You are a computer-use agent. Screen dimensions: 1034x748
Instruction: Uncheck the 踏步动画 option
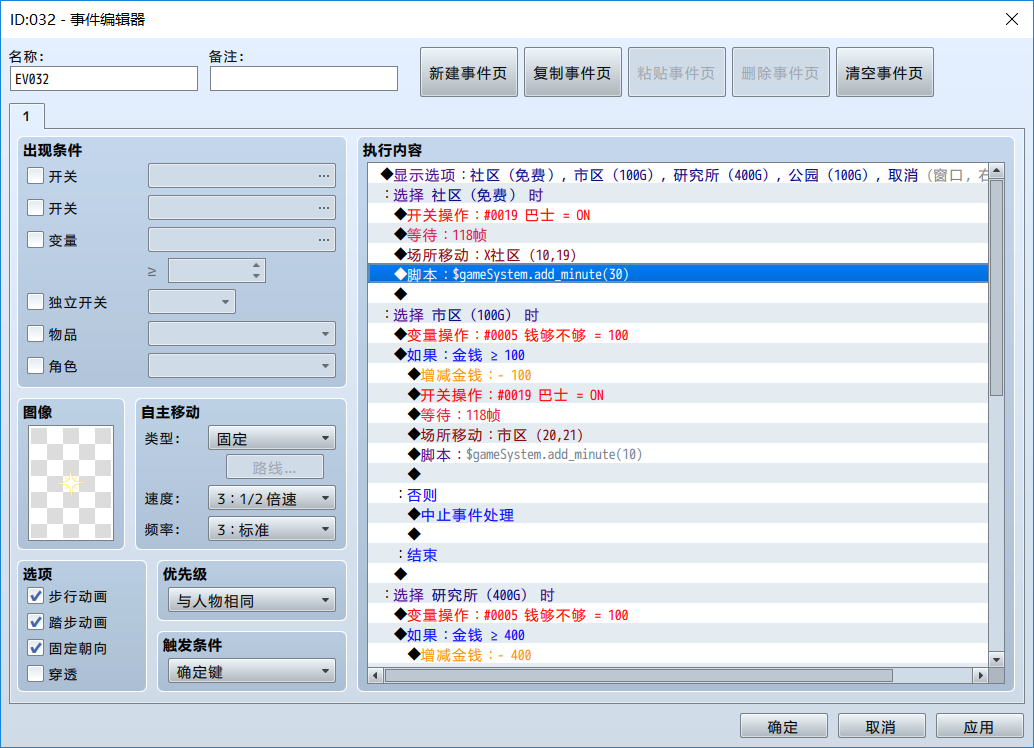coord(36,622)
